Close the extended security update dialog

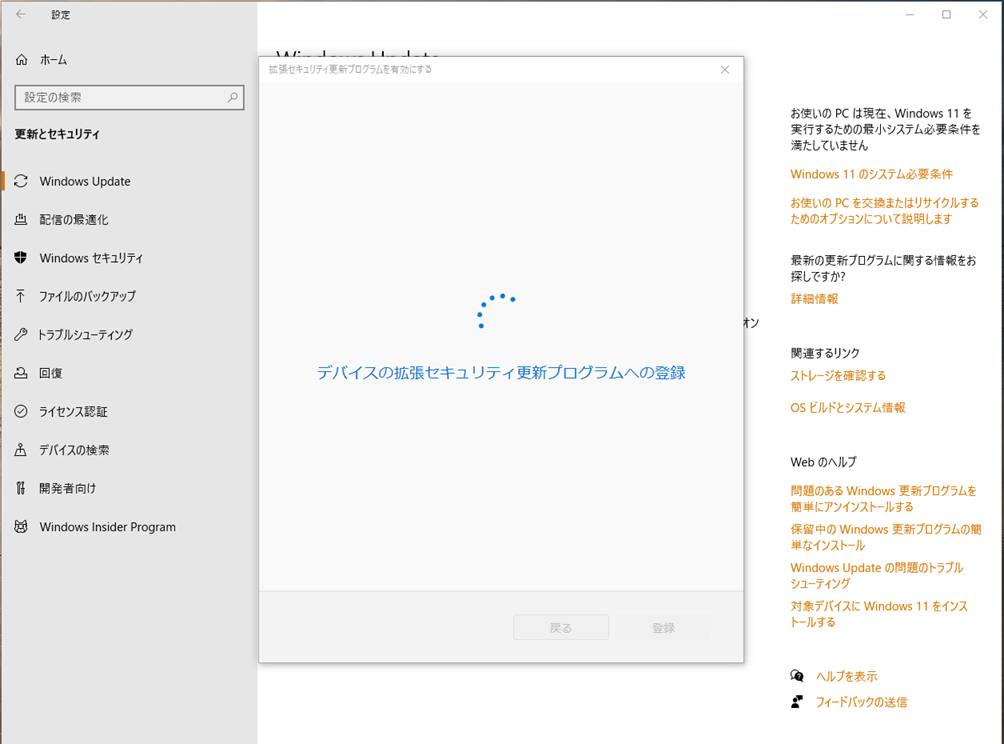coord(725,70)
